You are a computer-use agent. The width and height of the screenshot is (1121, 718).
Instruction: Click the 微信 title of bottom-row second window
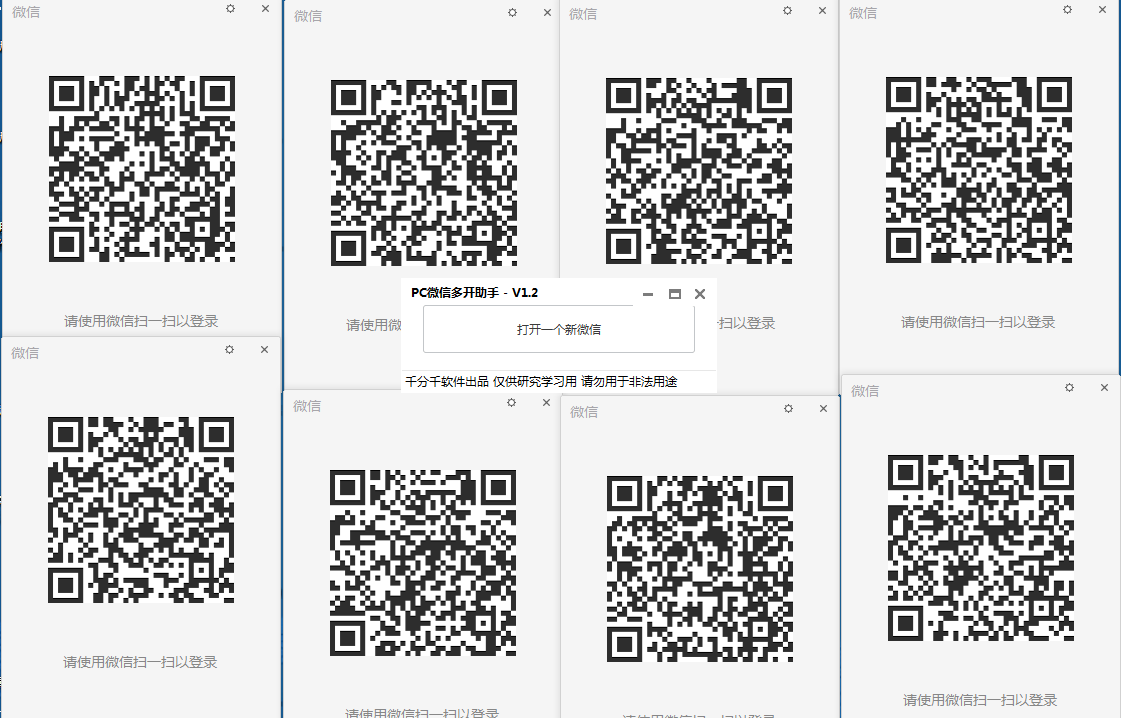pyautogui.click(x=307, y=406)
